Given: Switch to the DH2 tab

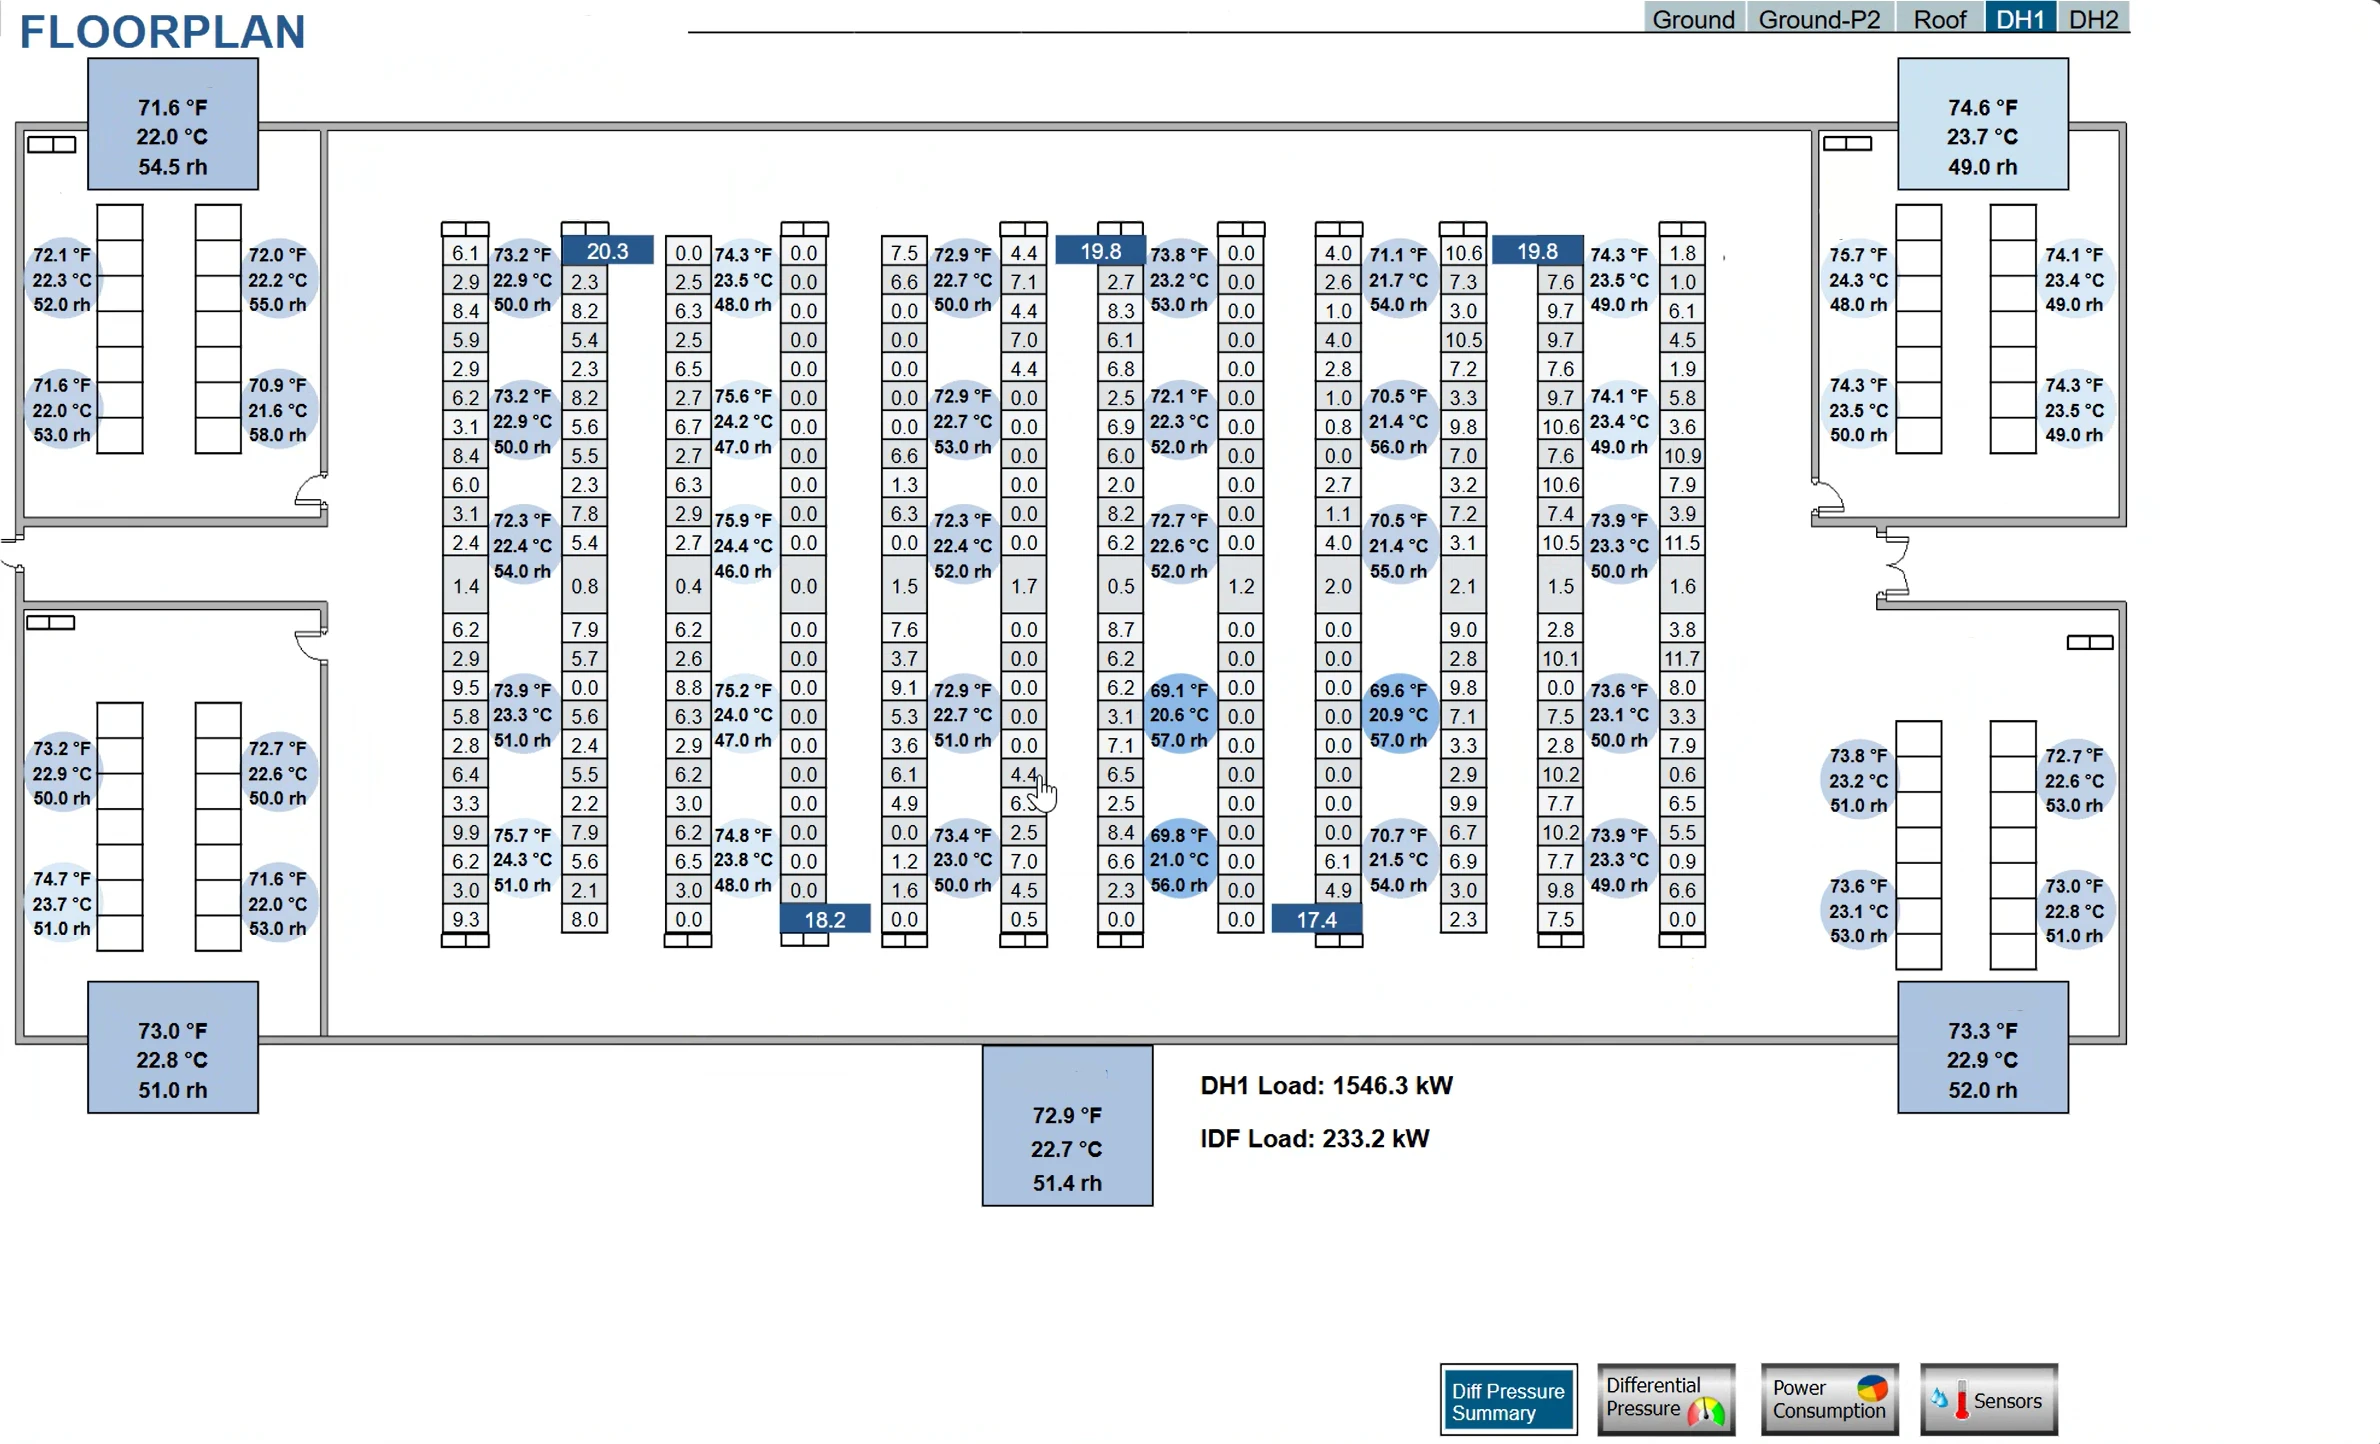Looking at the screenshot, I should [x=2093, y=19].
